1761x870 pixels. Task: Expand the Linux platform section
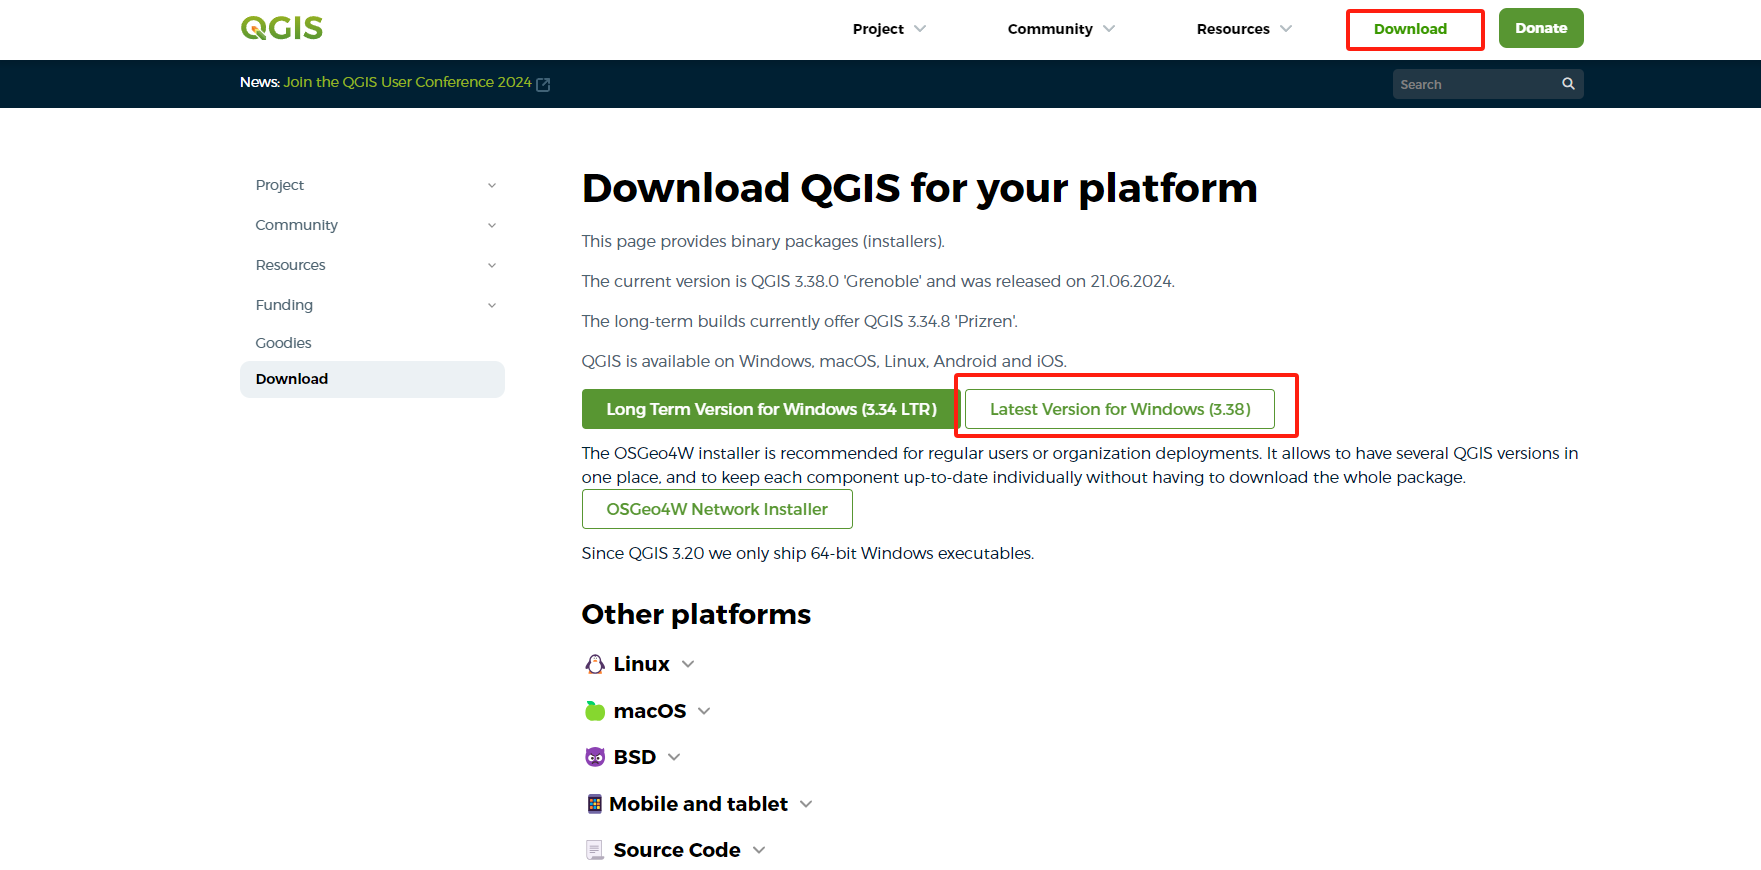pos(688,664)
